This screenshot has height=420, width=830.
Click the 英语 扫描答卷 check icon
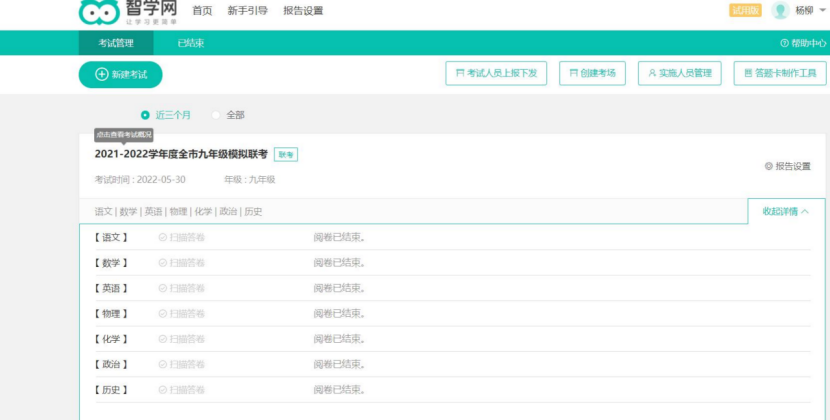coord(162,288)
